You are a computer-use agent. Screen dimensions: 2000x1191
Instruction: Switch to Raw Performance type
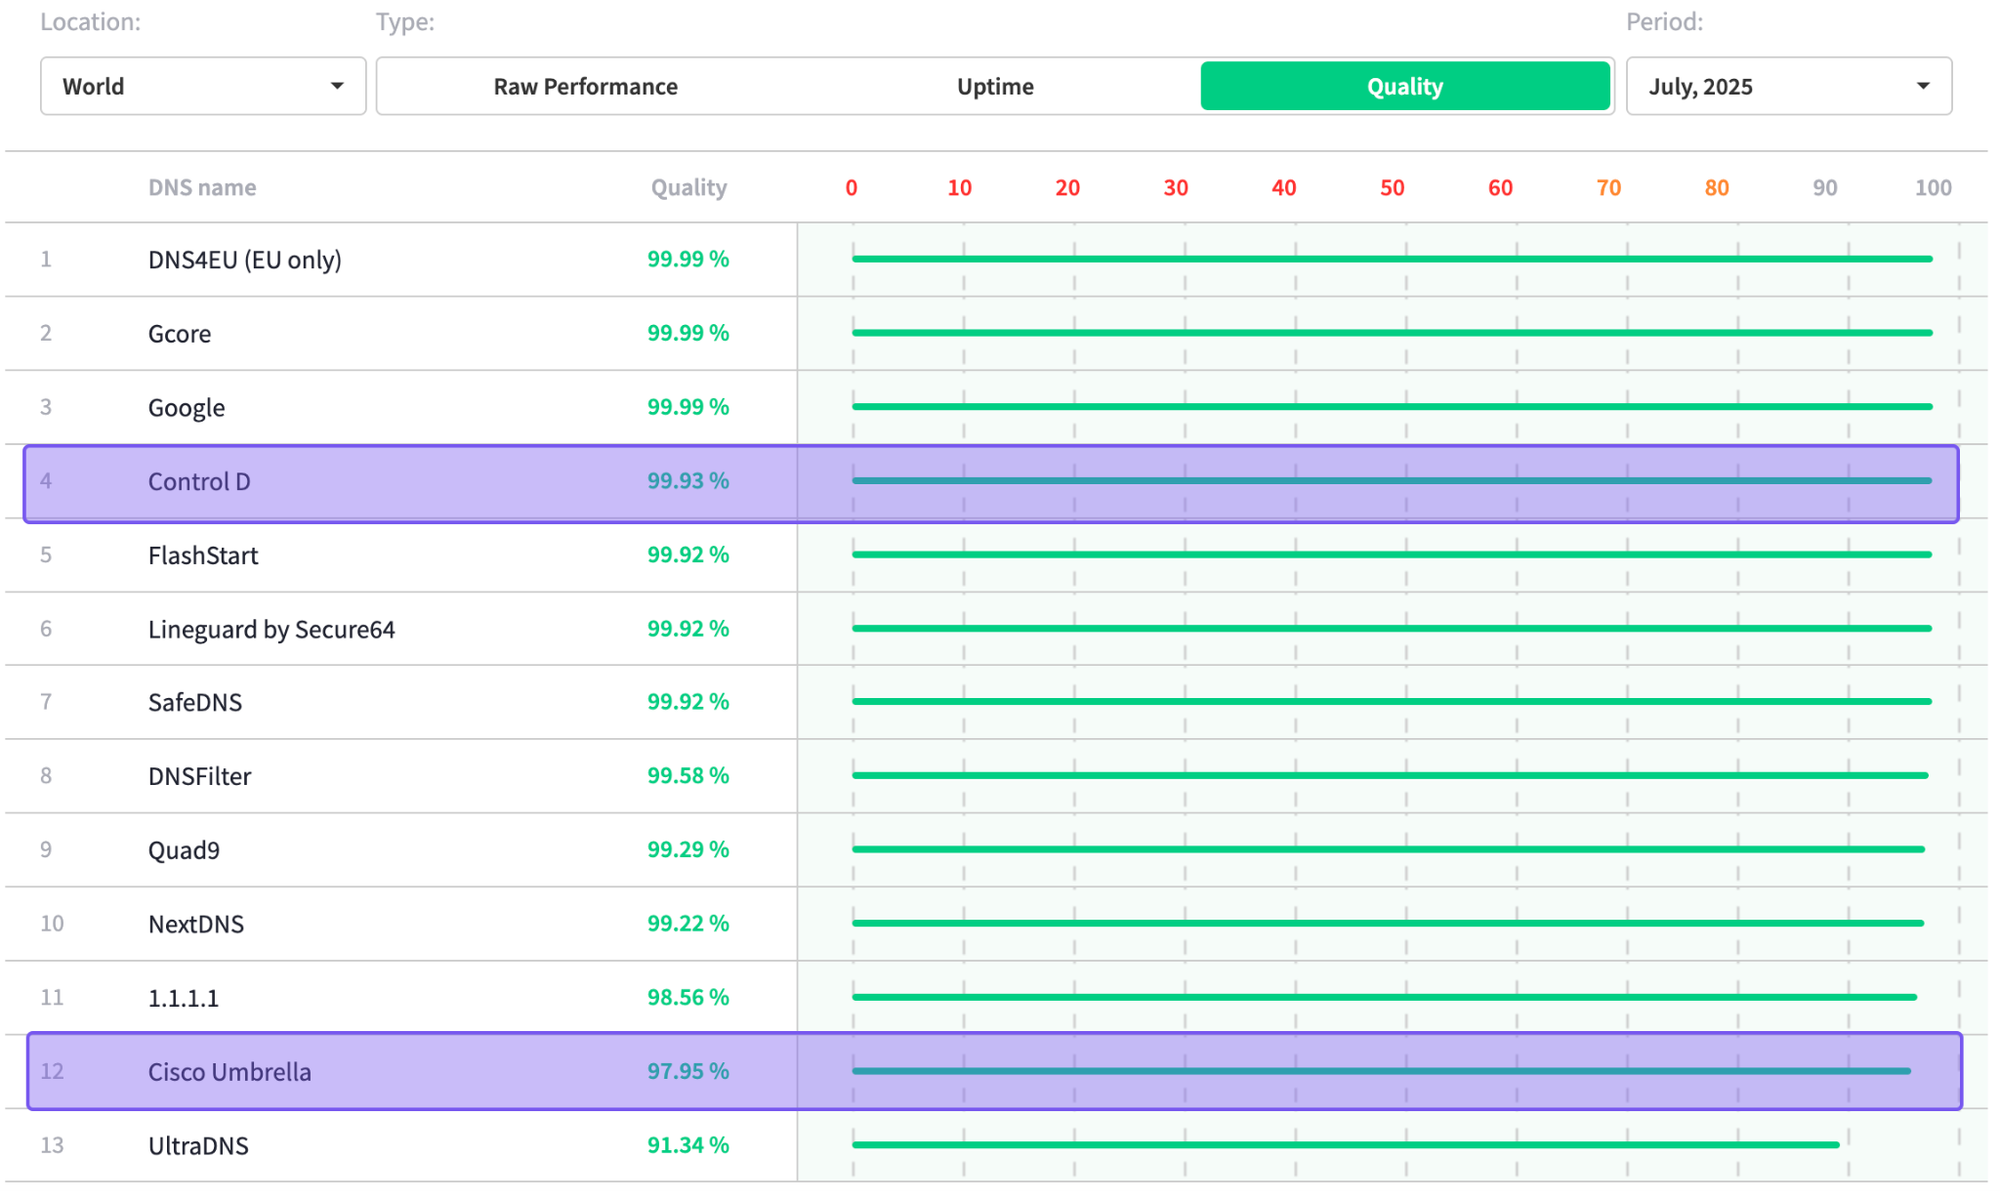(585, 86)
